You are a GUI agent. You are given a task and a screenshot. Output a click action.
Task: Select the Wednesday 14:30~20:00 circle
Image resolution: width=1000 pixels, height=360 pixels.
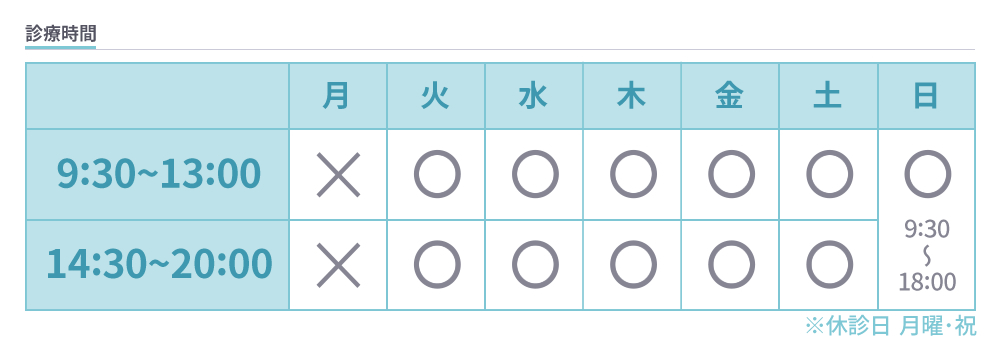535,265
